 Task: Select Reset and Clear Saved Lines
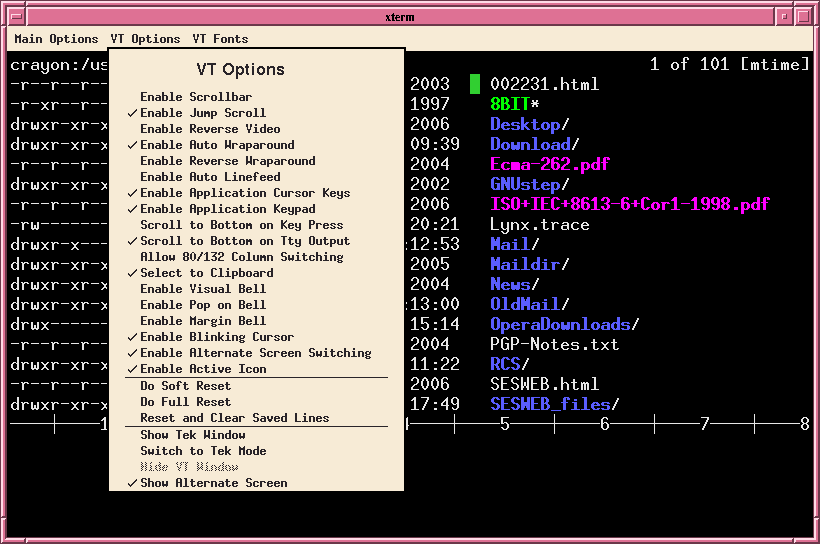pos(234,418)
